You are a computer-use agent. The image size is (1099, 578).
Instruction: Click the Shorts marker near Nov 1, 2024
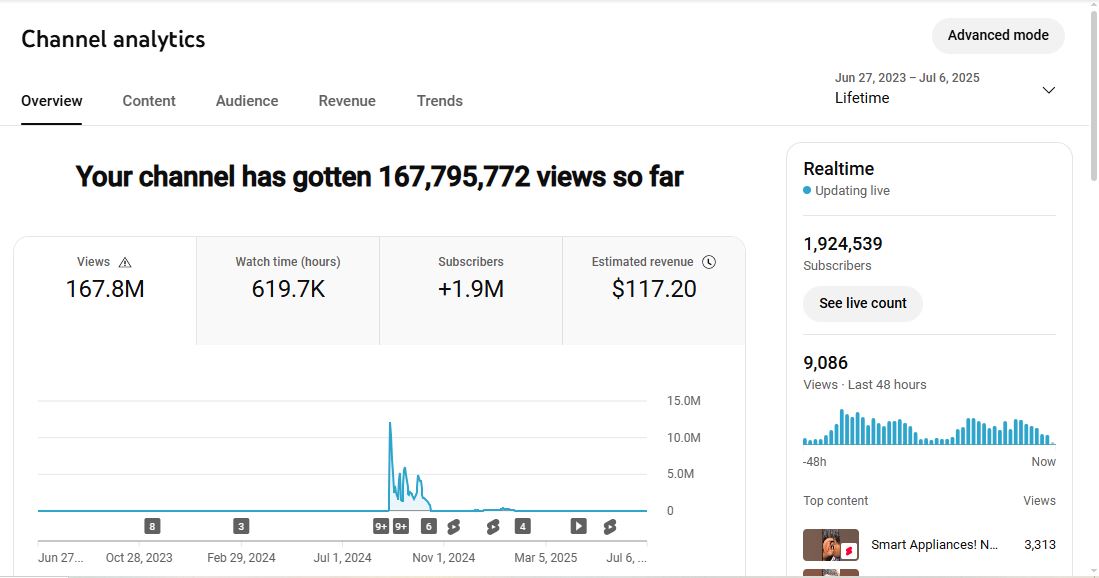(x=454, y=526)
